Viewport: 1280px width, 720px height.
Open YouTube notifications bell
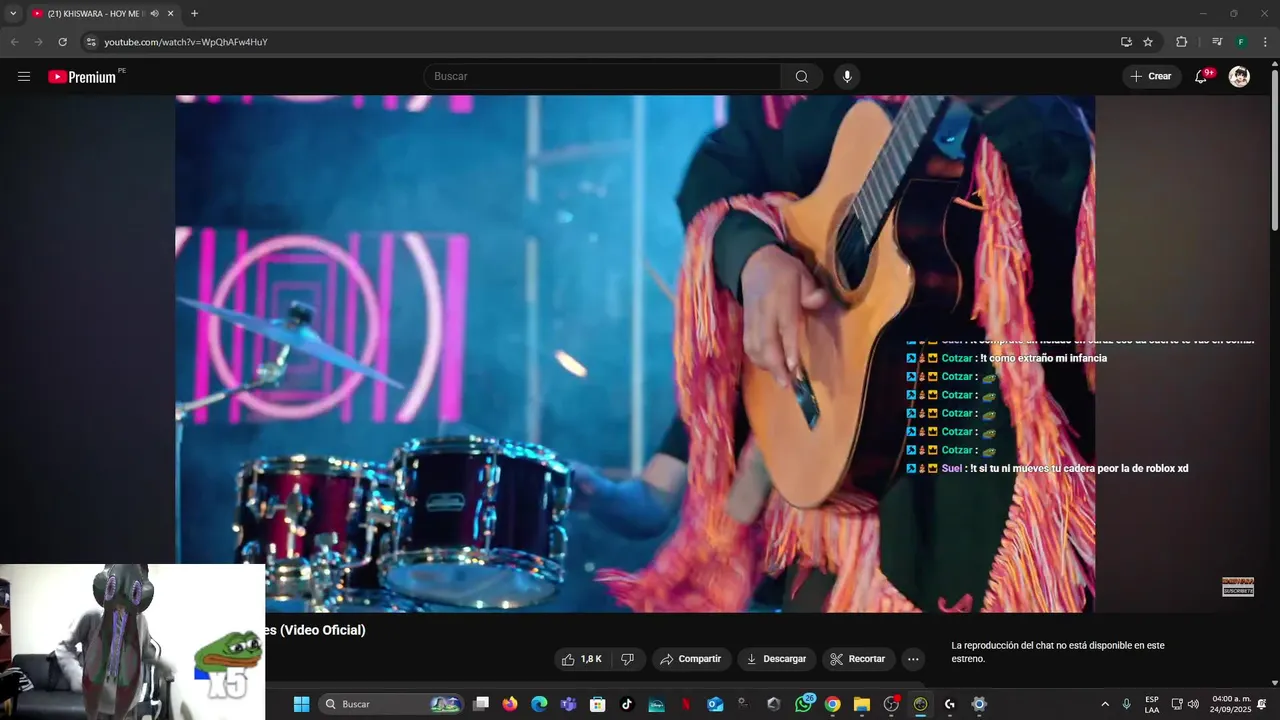pyautogui.click(x=1202, y=77)
